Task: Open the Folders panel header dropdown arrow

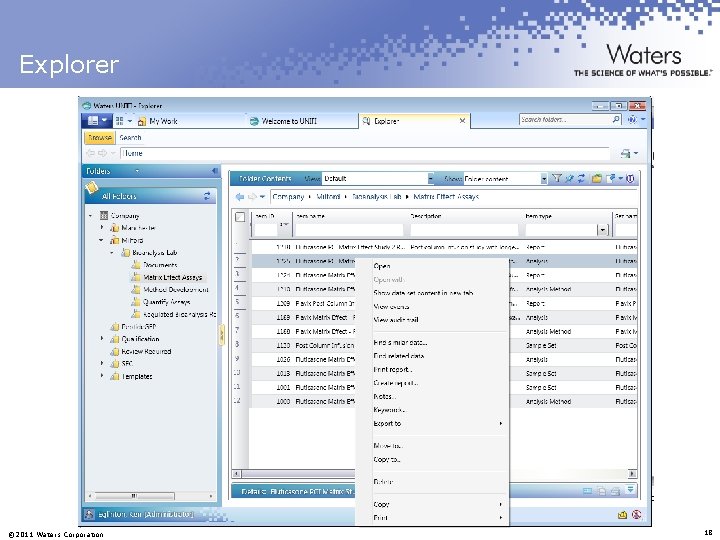Action: [x=137, y=171]
